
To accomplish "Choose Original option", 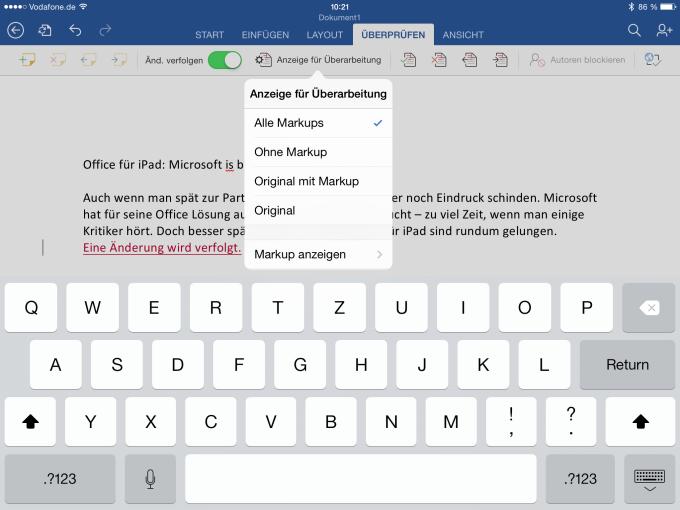I will pos(318,210).
